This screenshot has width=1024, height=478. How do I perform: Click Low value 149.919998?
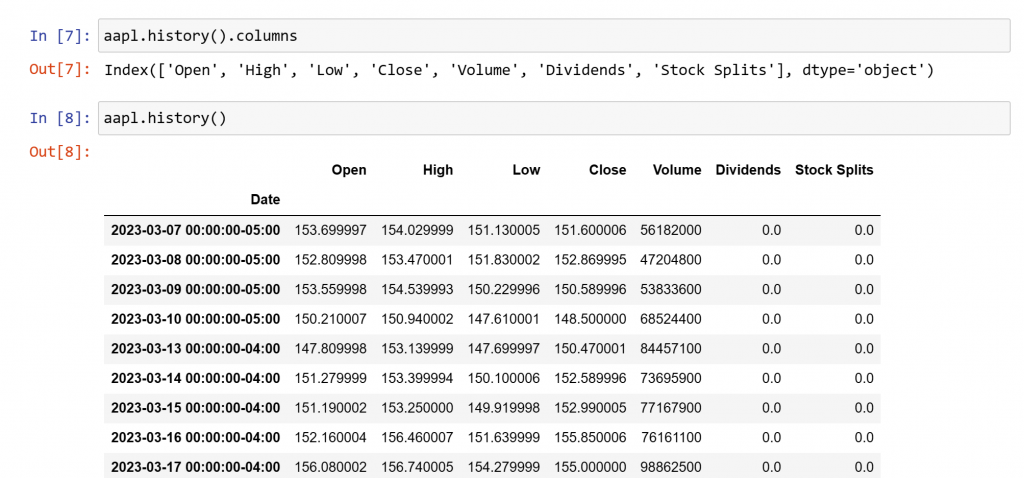coord(504,408)
